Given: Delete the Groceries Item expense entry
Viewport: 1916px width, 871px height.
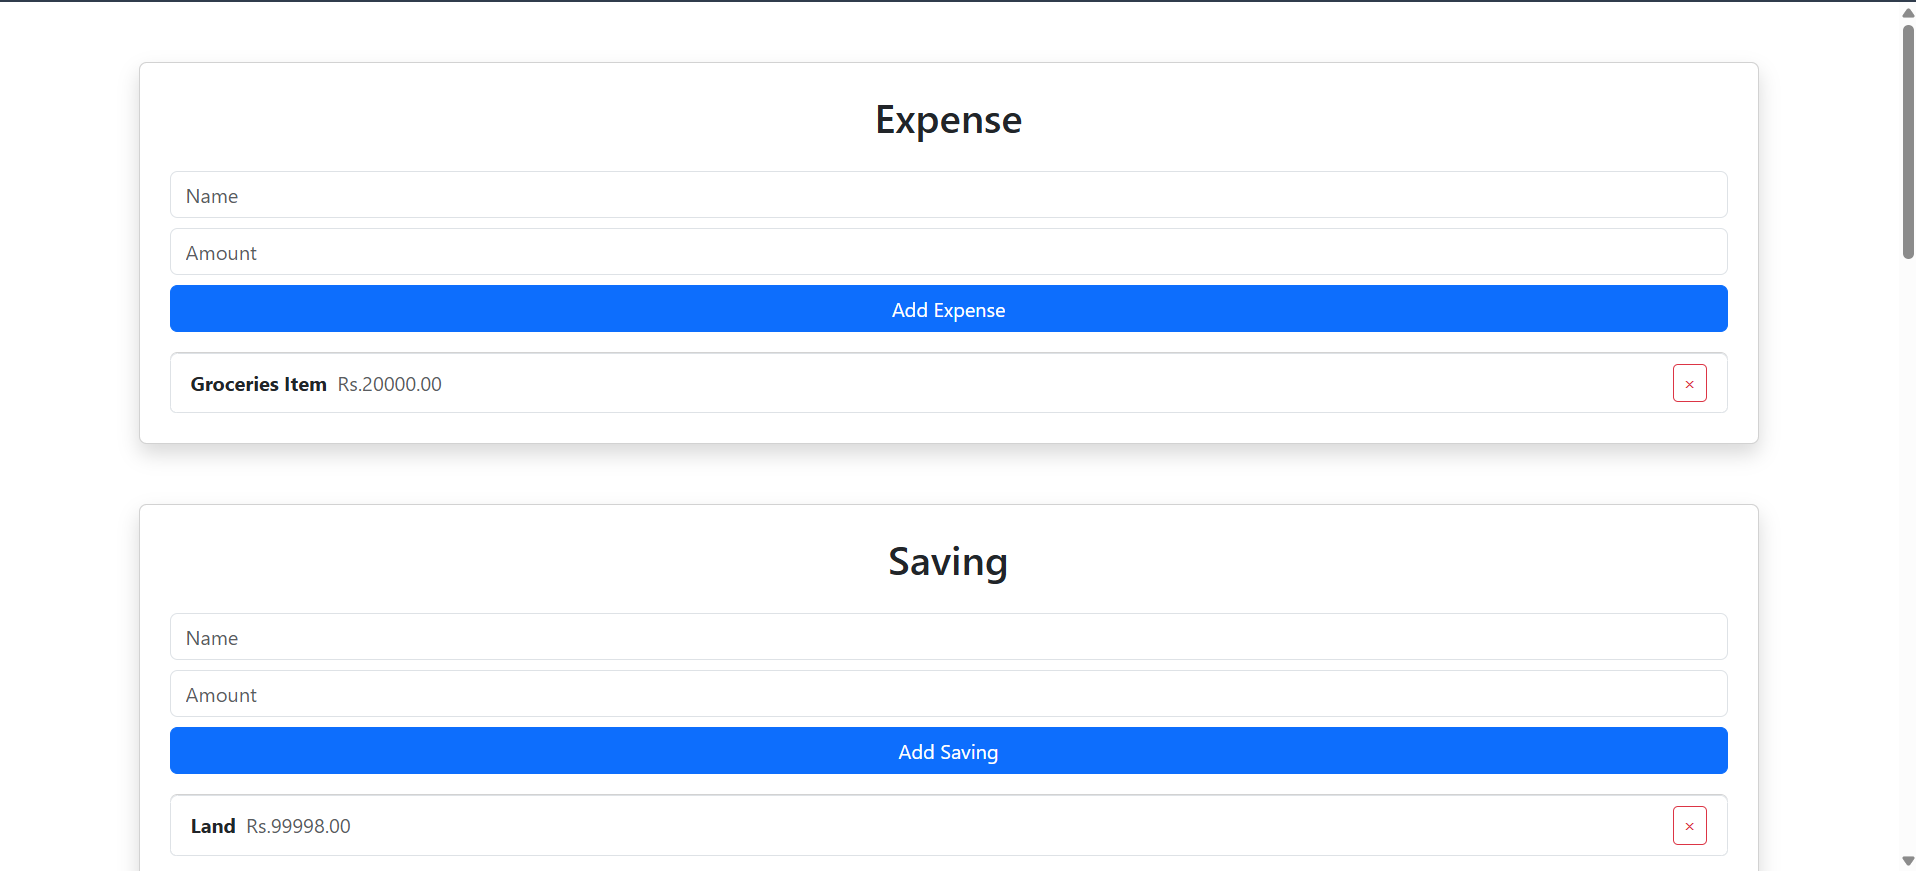Looking at the screenshot, I should [1689, 383].
